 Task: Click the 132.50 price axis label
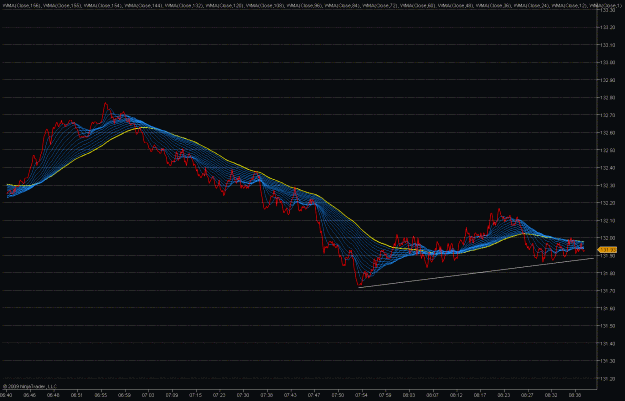pos(607,150)
